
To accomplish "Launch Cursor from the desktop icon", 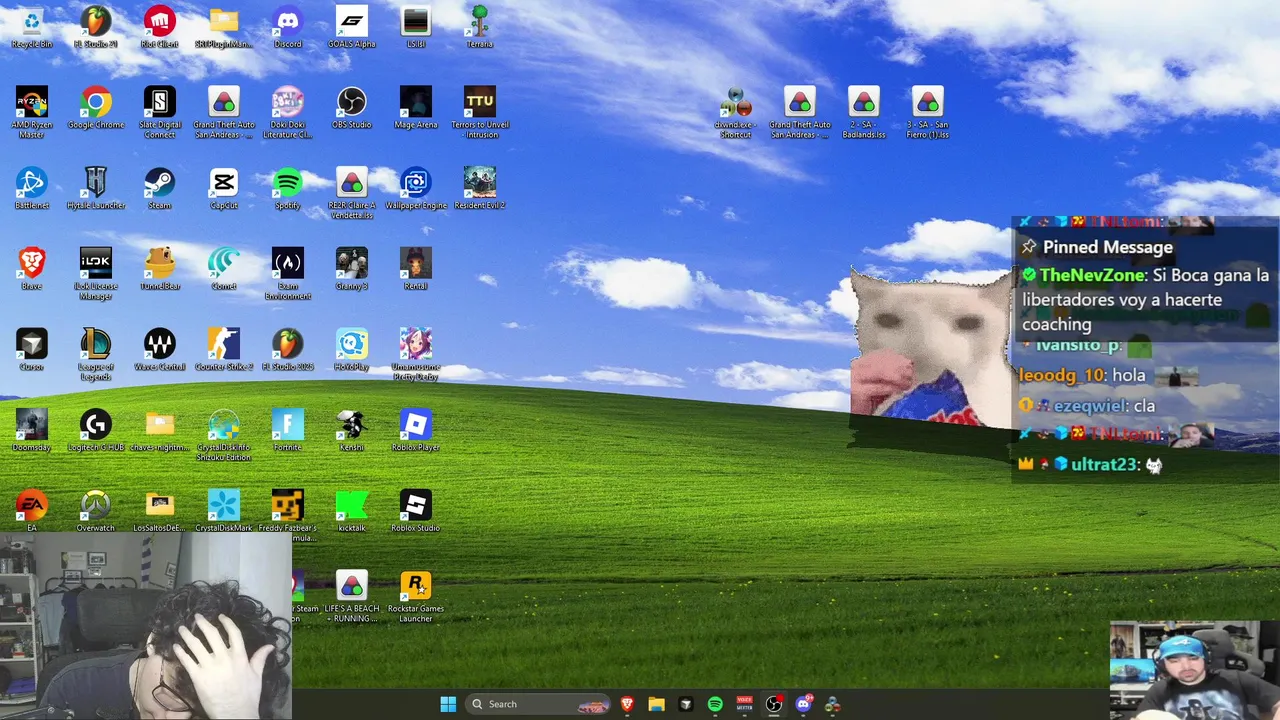I will coord(32,351).
